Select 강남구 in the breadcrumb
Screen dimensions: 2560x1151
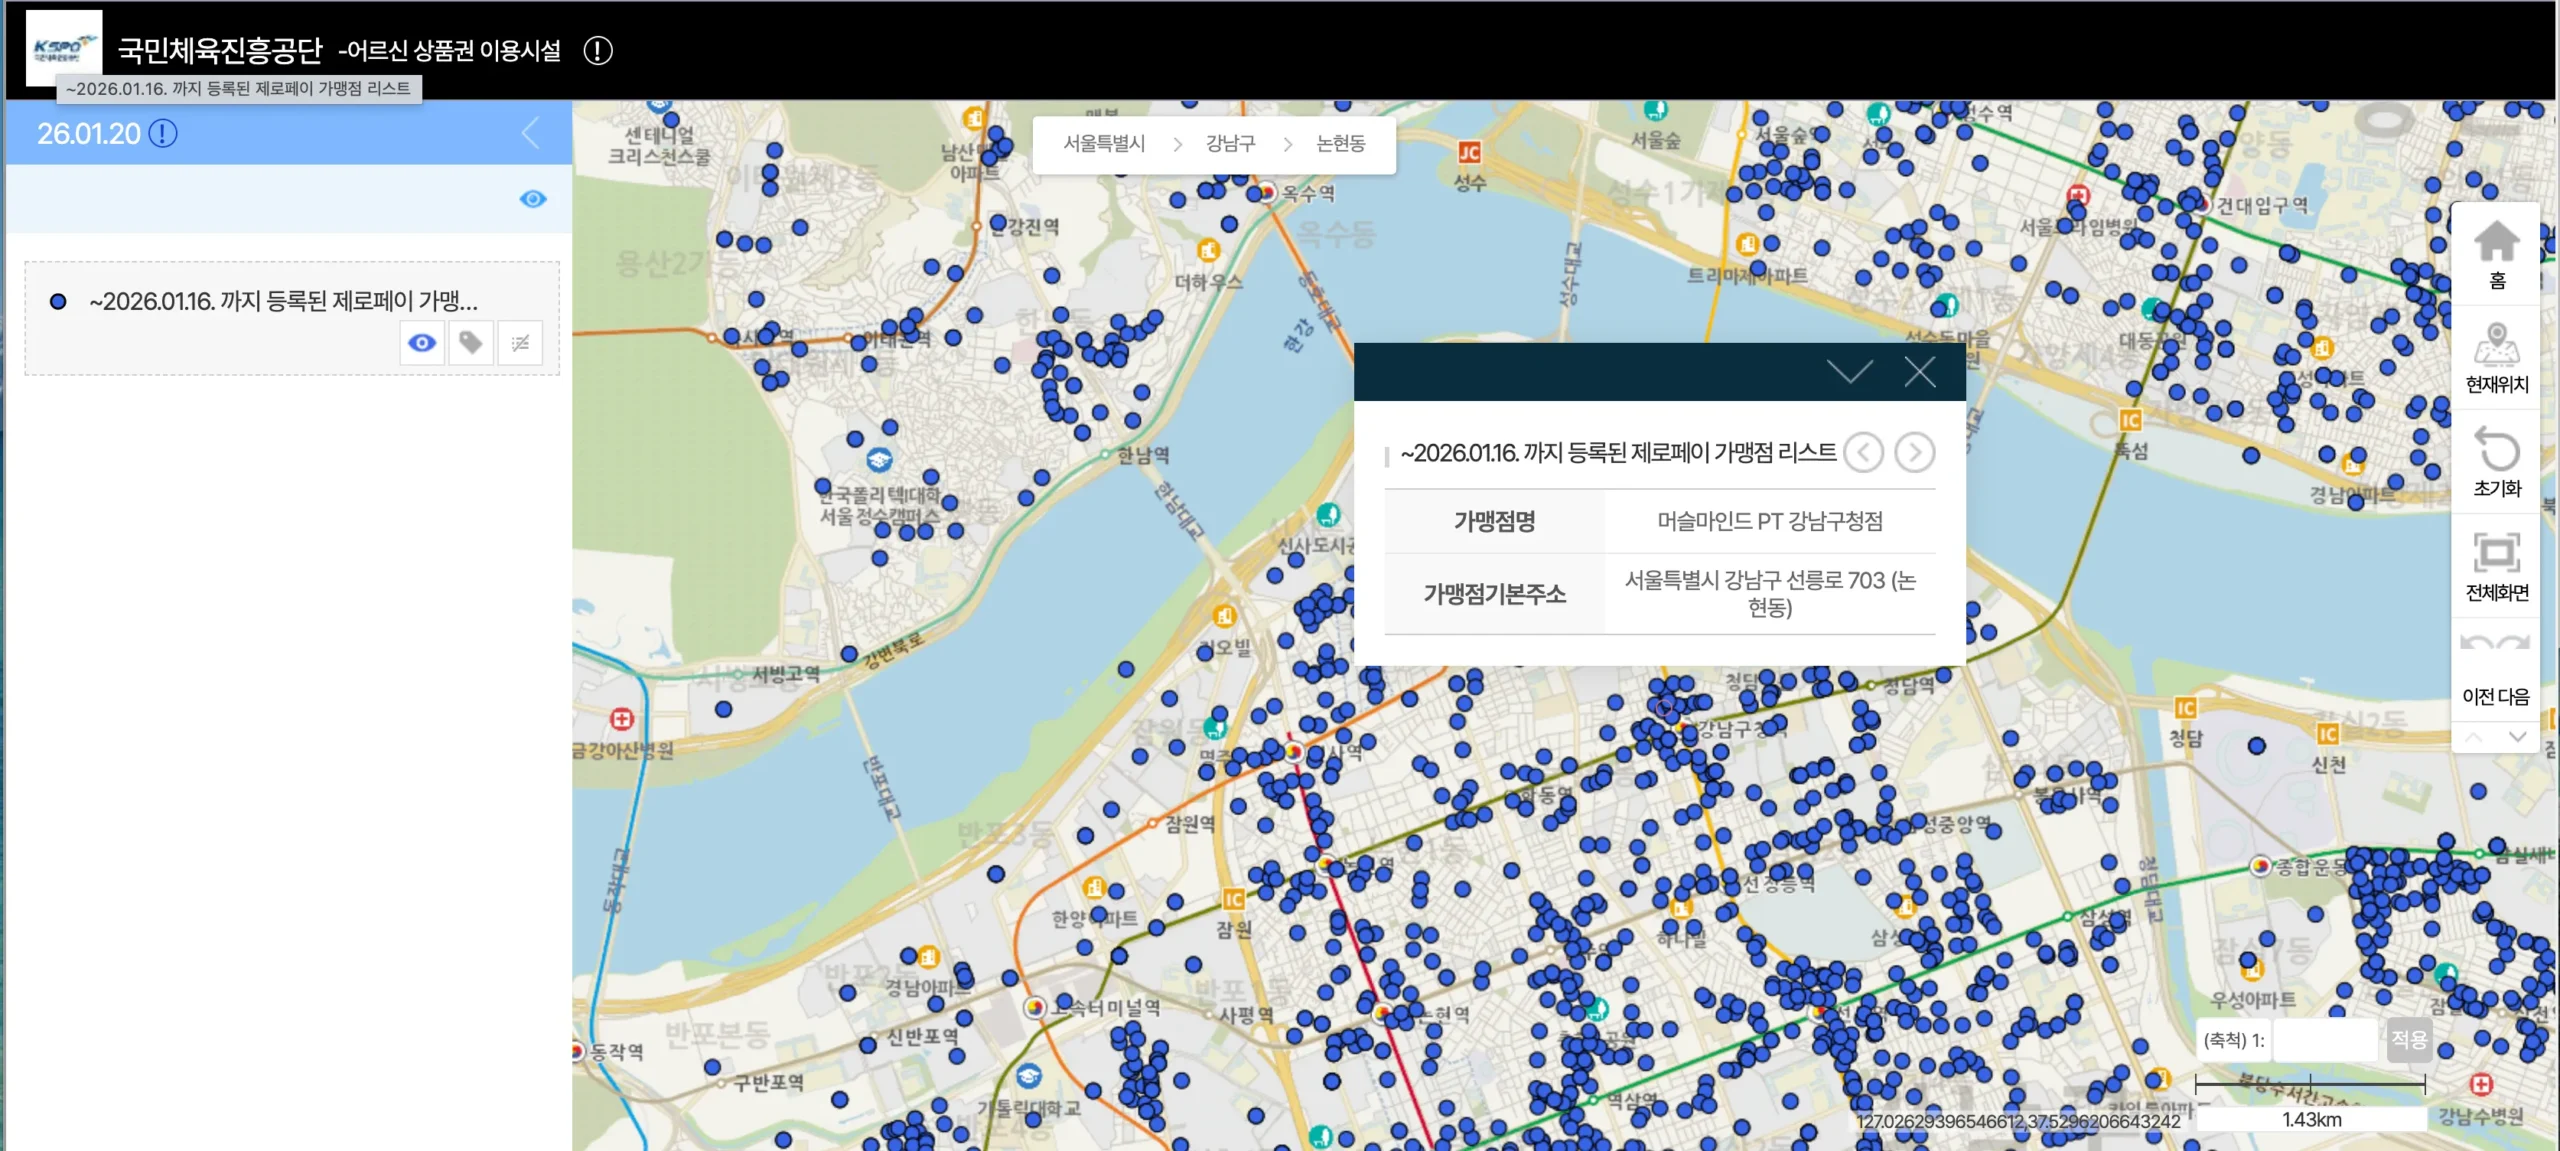[1230, 144]
